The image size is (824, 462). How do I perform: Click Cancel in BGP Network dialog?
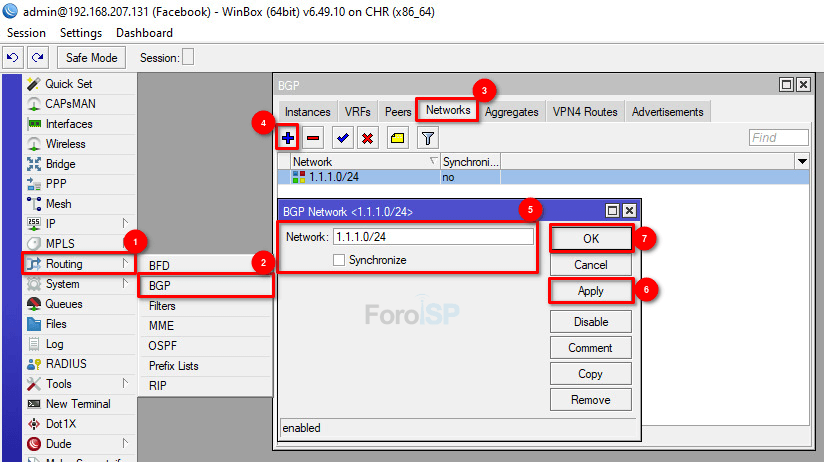591,265
